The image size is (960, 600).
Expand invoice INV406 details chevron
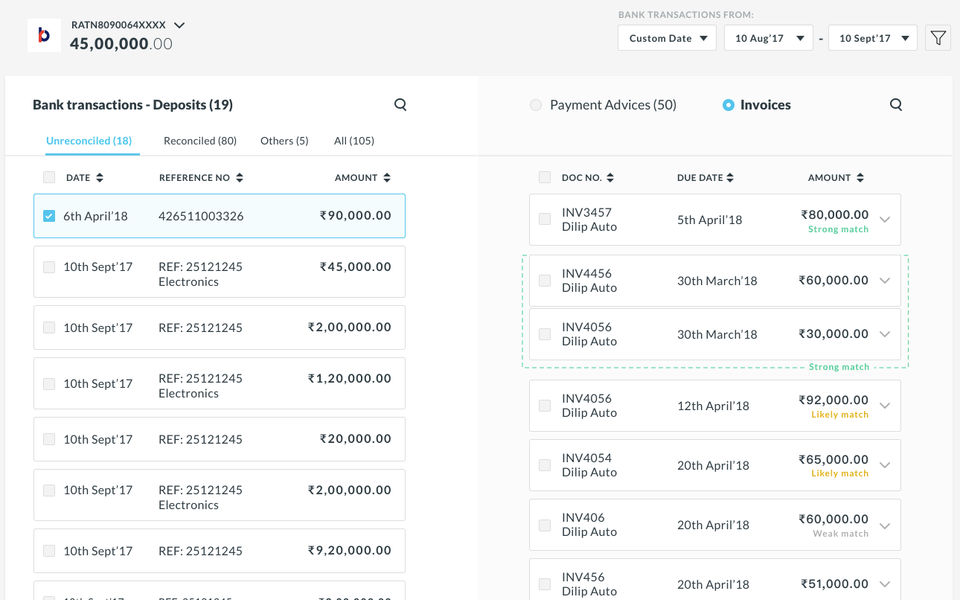coord(885,525)
